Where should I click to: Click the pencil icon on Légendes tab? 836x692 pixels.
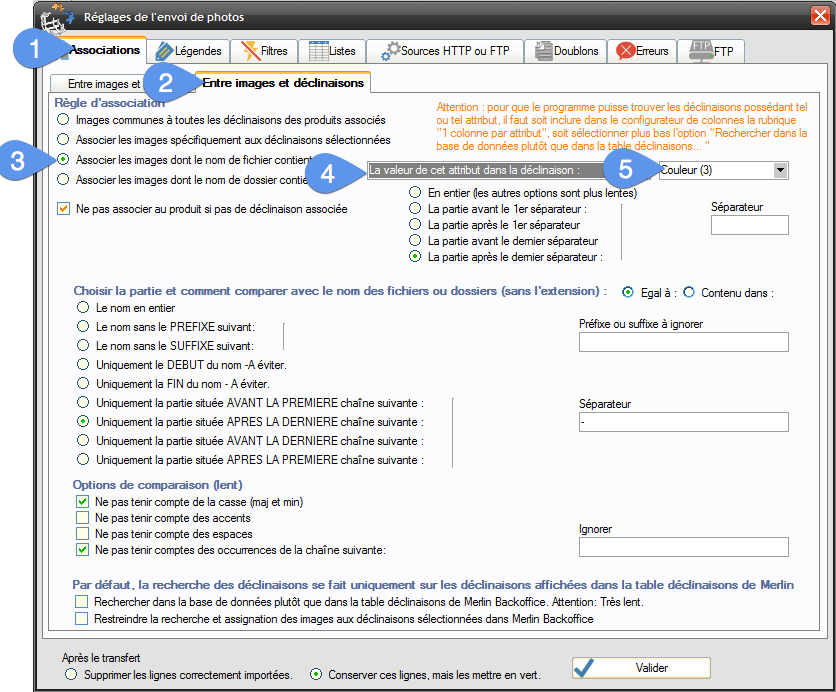point(163,50)
